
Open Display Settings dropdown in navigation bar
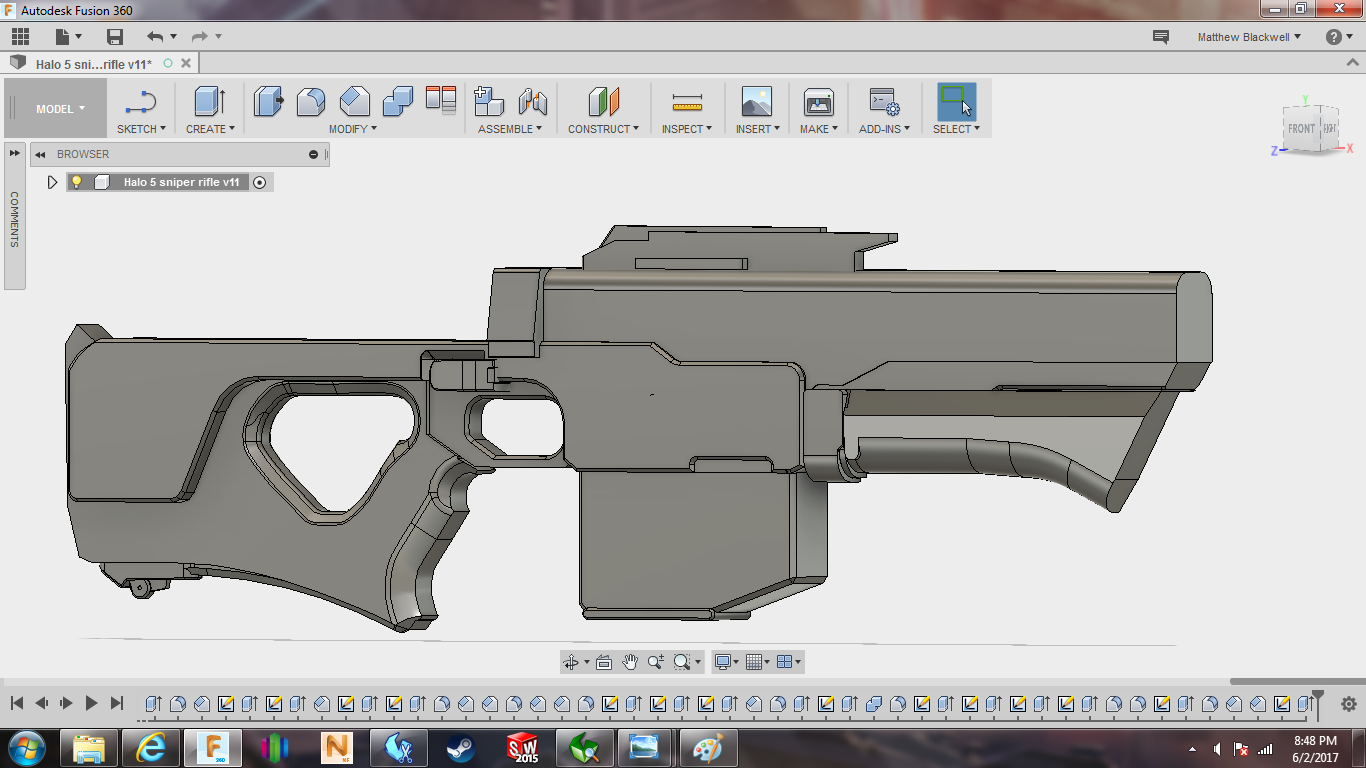(726, 662)
